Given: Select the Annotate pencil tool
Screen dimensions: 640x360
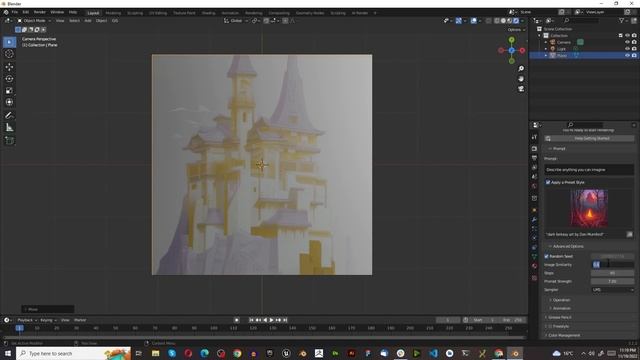Looking at the screenshot, I should [x=9, y=116].
